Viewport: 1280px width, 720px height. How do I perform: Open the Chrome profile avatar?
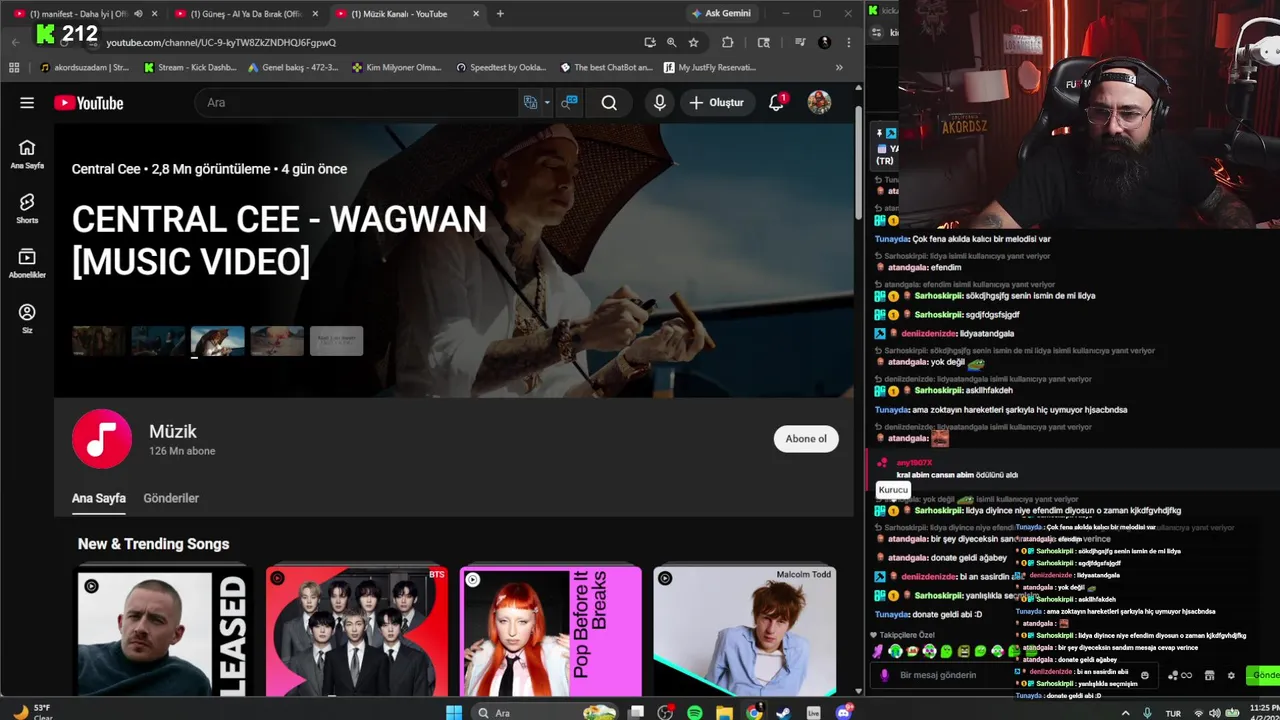tap(824, 42)
